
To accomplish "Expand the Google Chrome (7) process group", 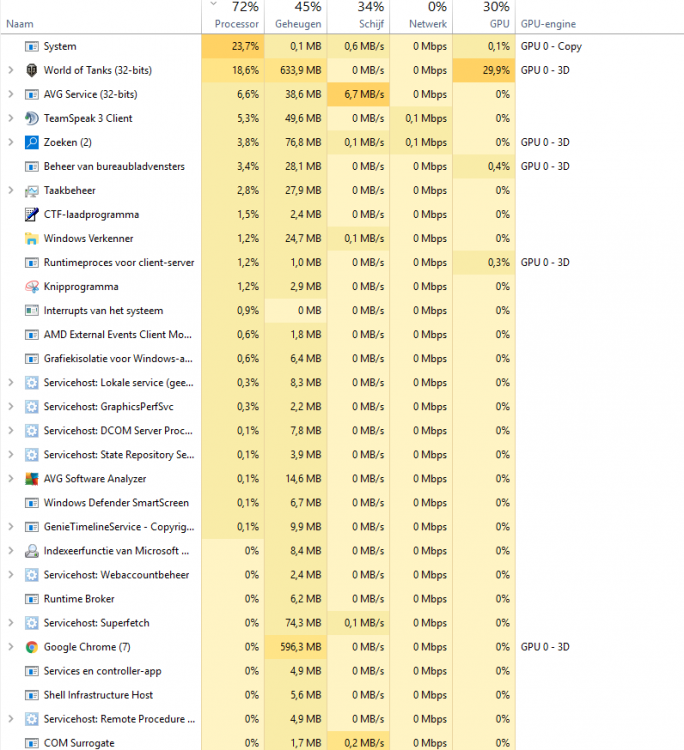I will [10, 647].
